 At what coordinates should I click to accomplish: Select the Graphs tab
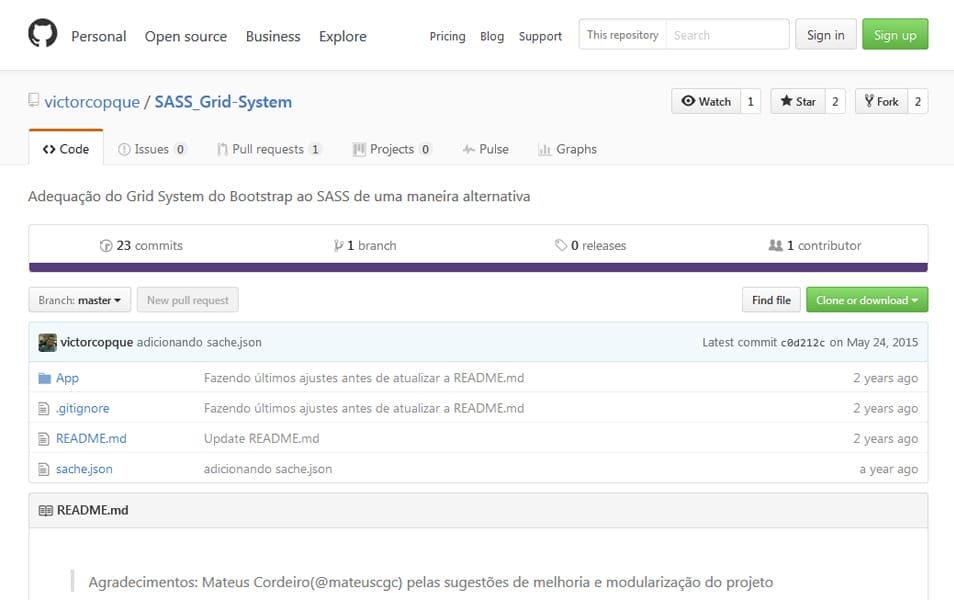567,148
